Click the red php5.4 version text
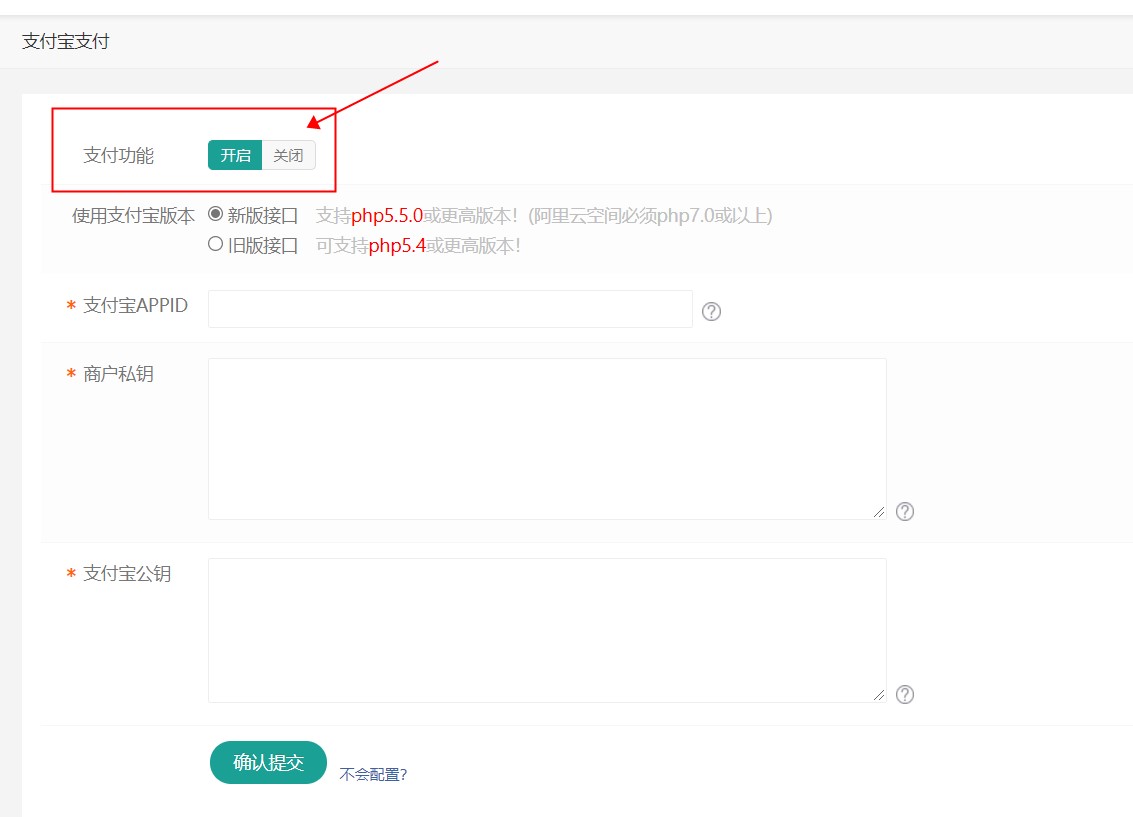The image size is (1133, 817). [x=397, y=246]
